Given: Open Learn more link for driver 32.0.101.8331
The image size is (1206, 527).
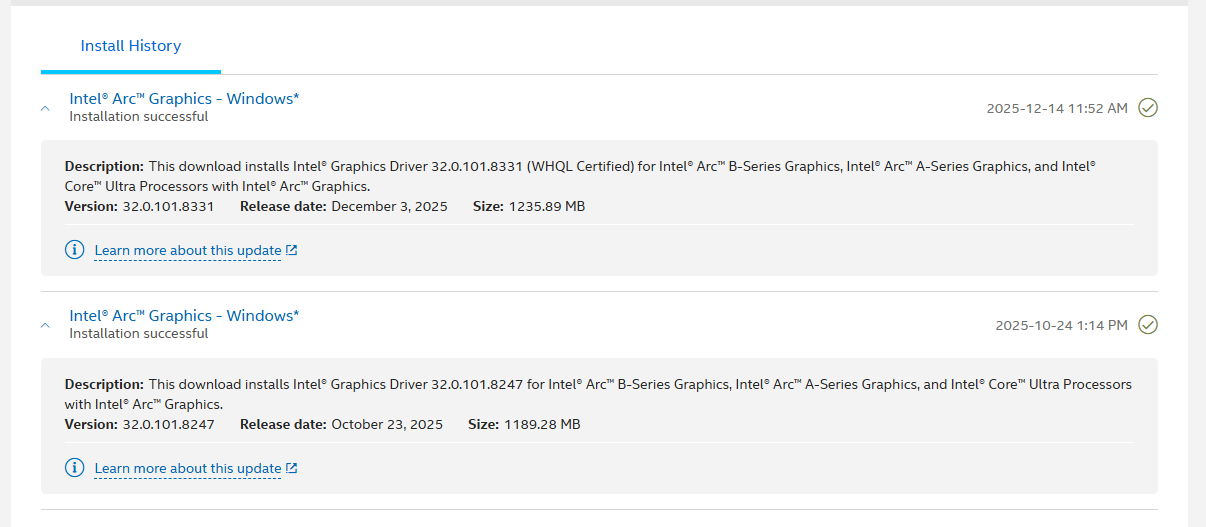Looking at the screenshot, I should [187, 250].
